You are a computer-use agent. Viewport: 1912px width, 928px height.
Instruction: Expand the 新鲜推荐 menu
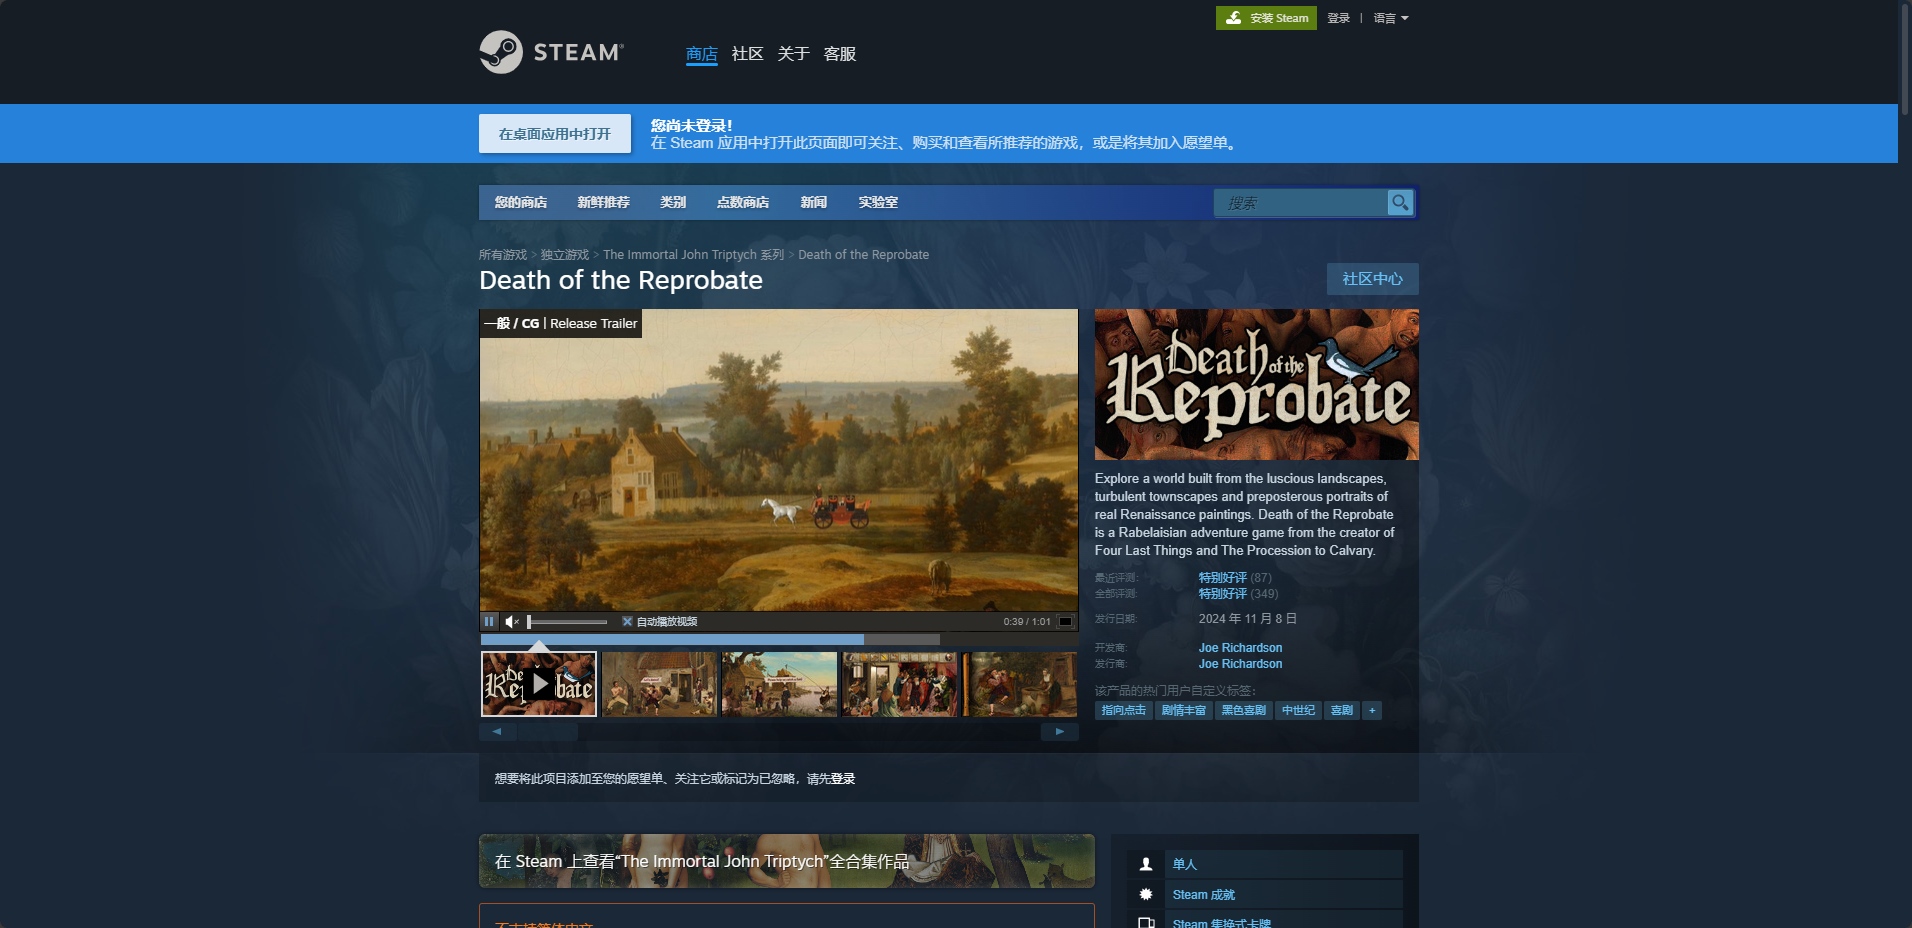(x=603, y=202)
